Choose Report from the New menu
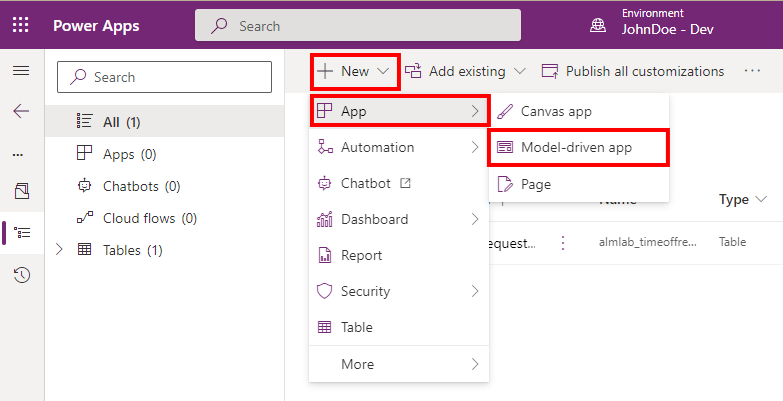This screenshot has width=783, height=401. (399, 255)
